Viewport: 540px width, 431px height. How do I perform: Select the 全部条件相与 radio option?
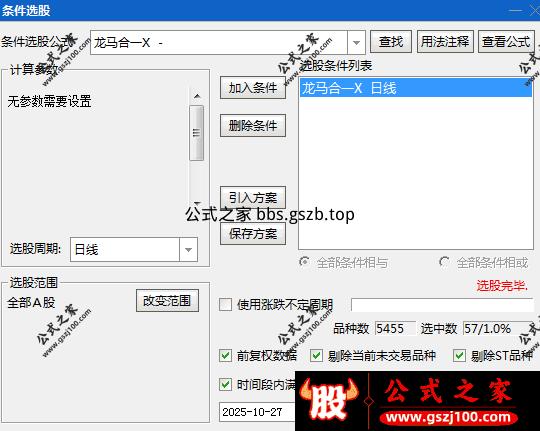point(304,262)
